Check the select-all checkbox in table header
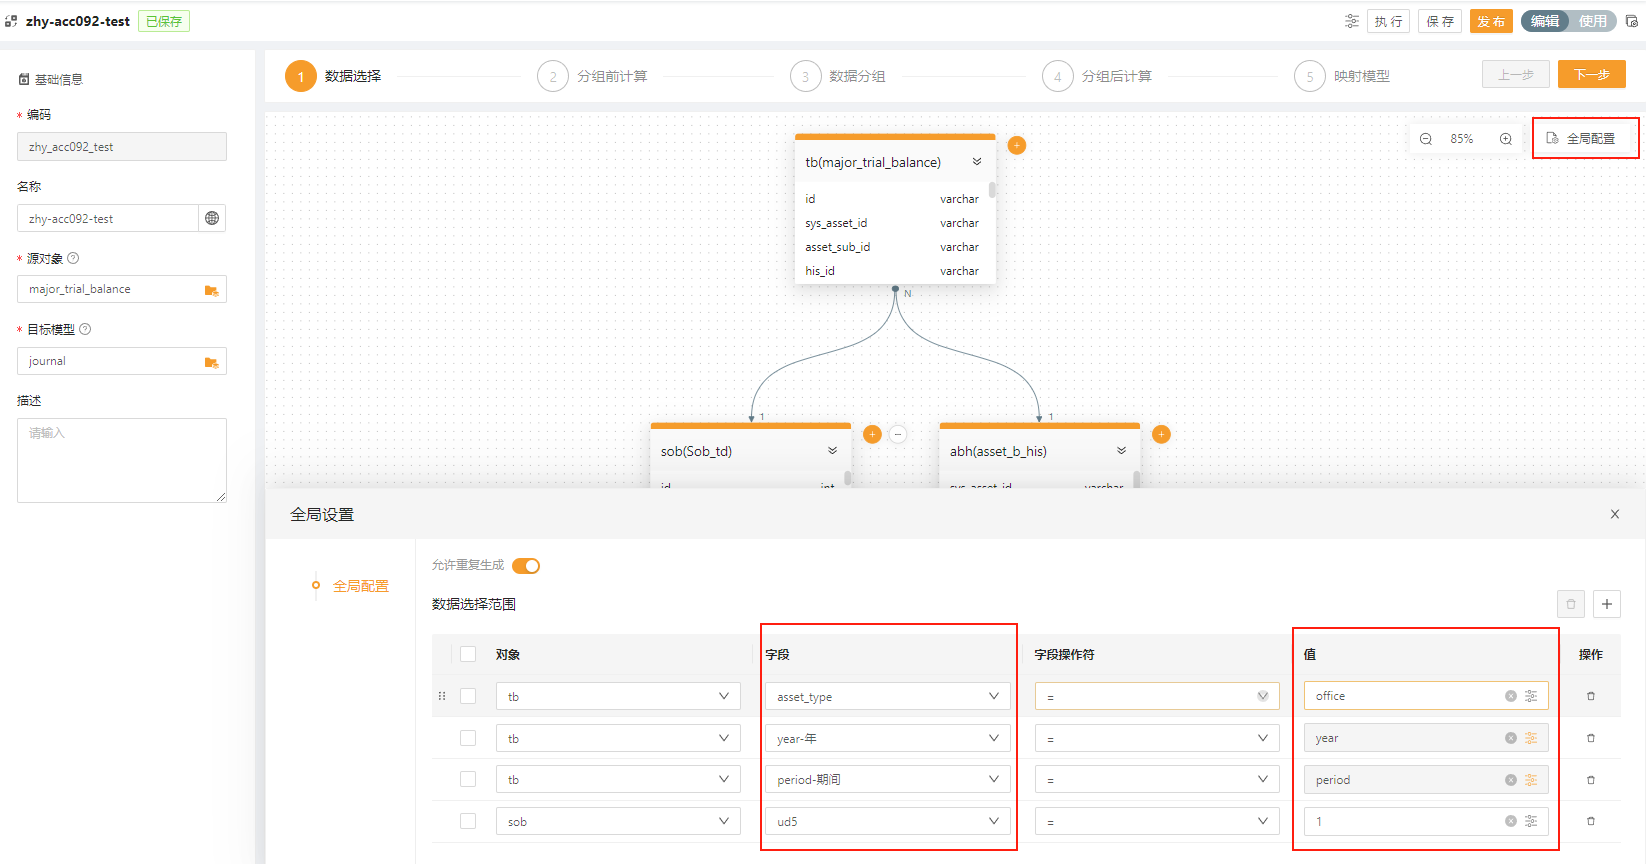Screen dimensions: 1646x864 (468, 654)
